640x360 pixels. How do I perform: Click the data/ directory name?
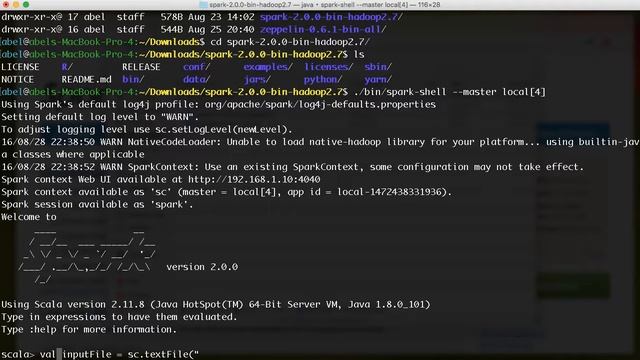196,80
